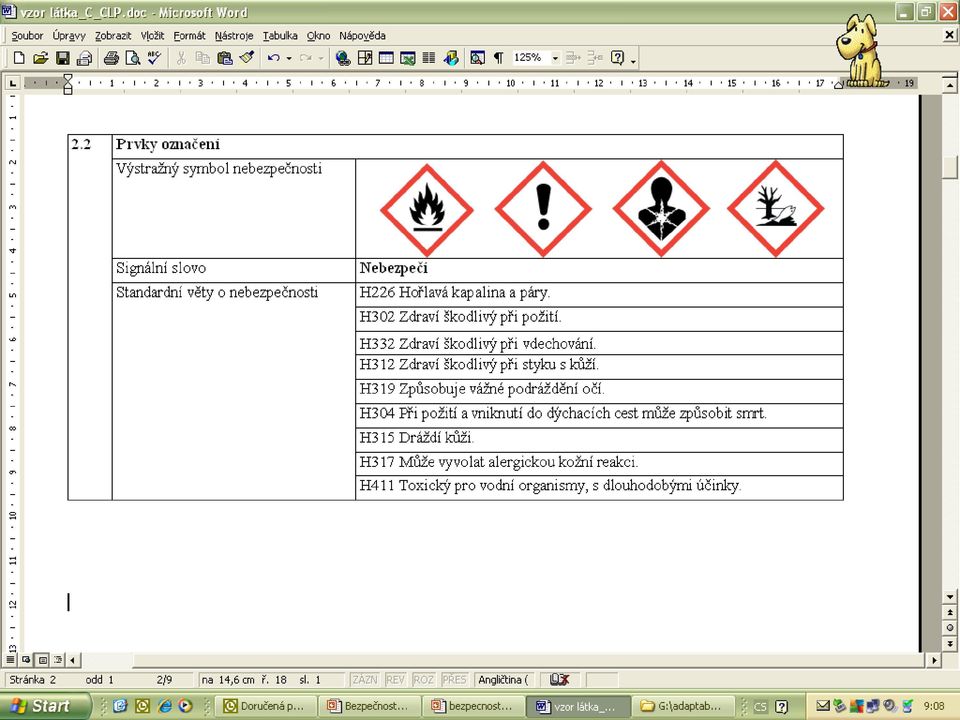Click the Windows Start button
The width and height of the screenshot is (960, 720).
point(45,706)
